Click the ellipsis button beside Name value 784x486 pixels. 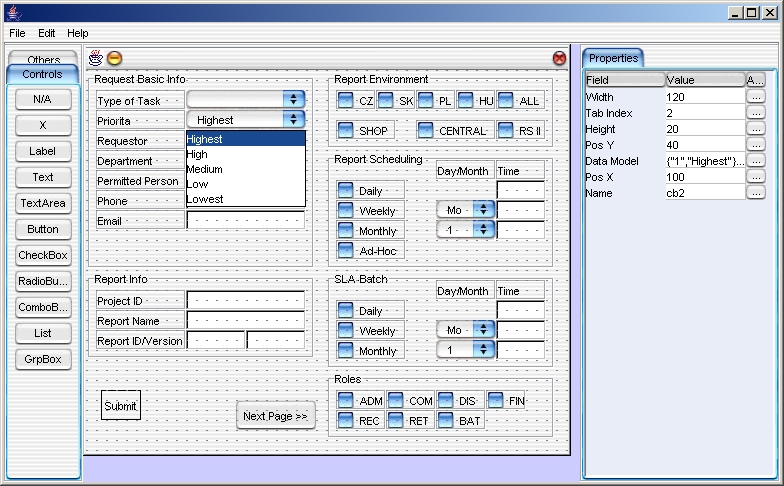pos(755,193)
